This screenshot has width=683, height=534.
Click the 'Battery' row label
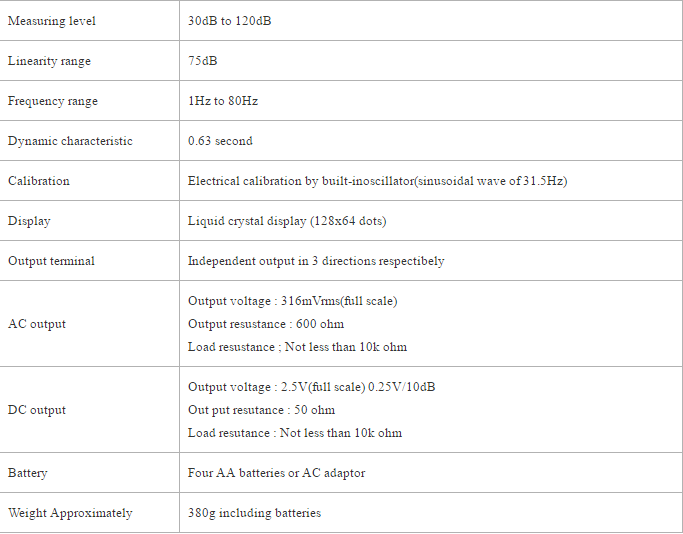click(x=28, y=473)
